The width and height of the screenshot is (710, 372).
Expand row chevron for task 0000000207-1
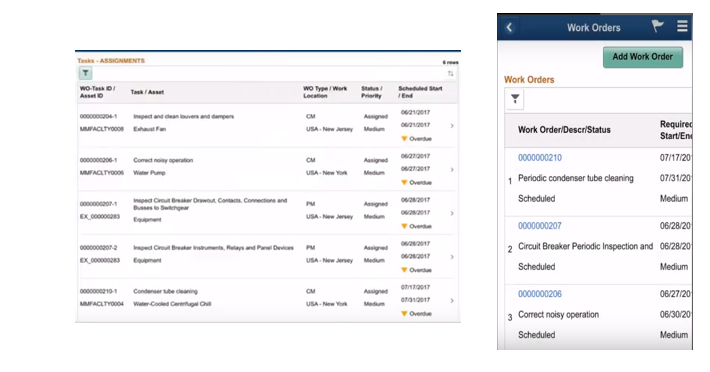point(452,213)
